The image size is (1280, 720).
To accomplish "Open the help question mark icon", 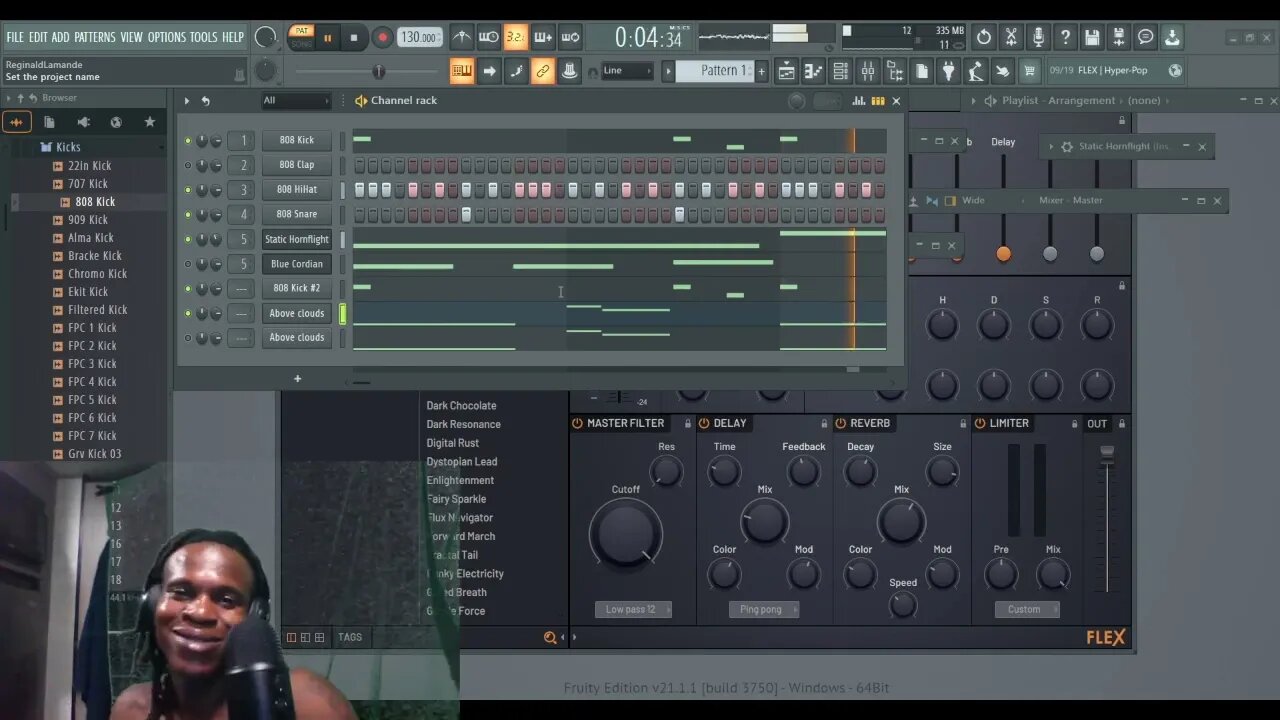I will tap(1065, 38).
